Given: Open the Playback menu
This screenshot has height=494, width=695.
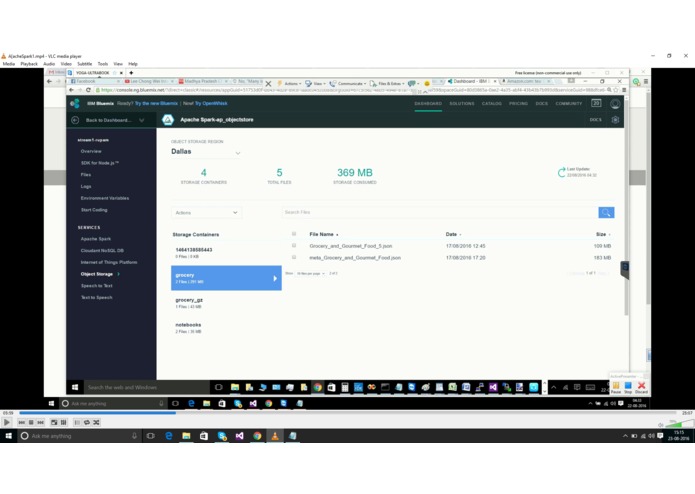Looking at the screenshot, I should [x=29, y=64].
